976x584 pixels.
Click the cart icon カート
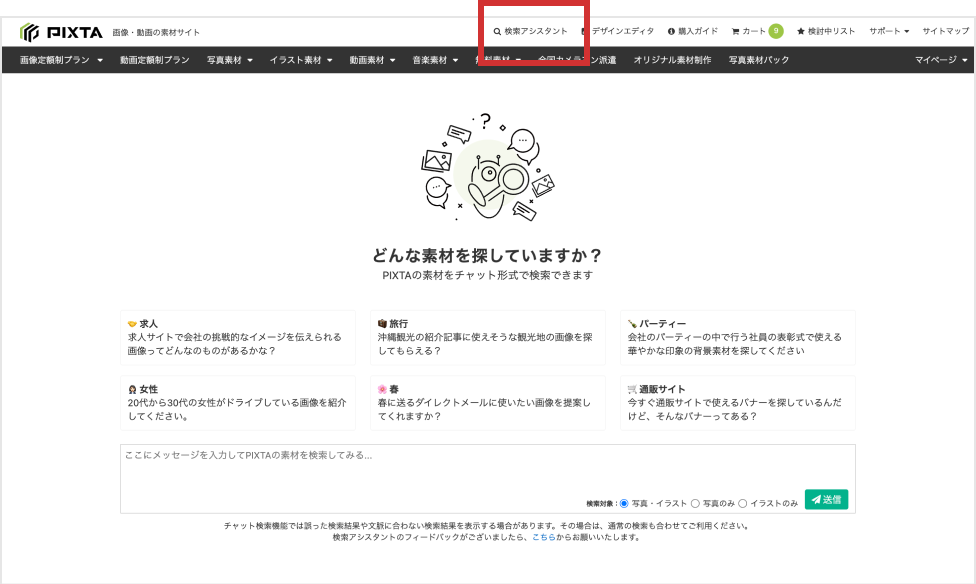(748, 31)
